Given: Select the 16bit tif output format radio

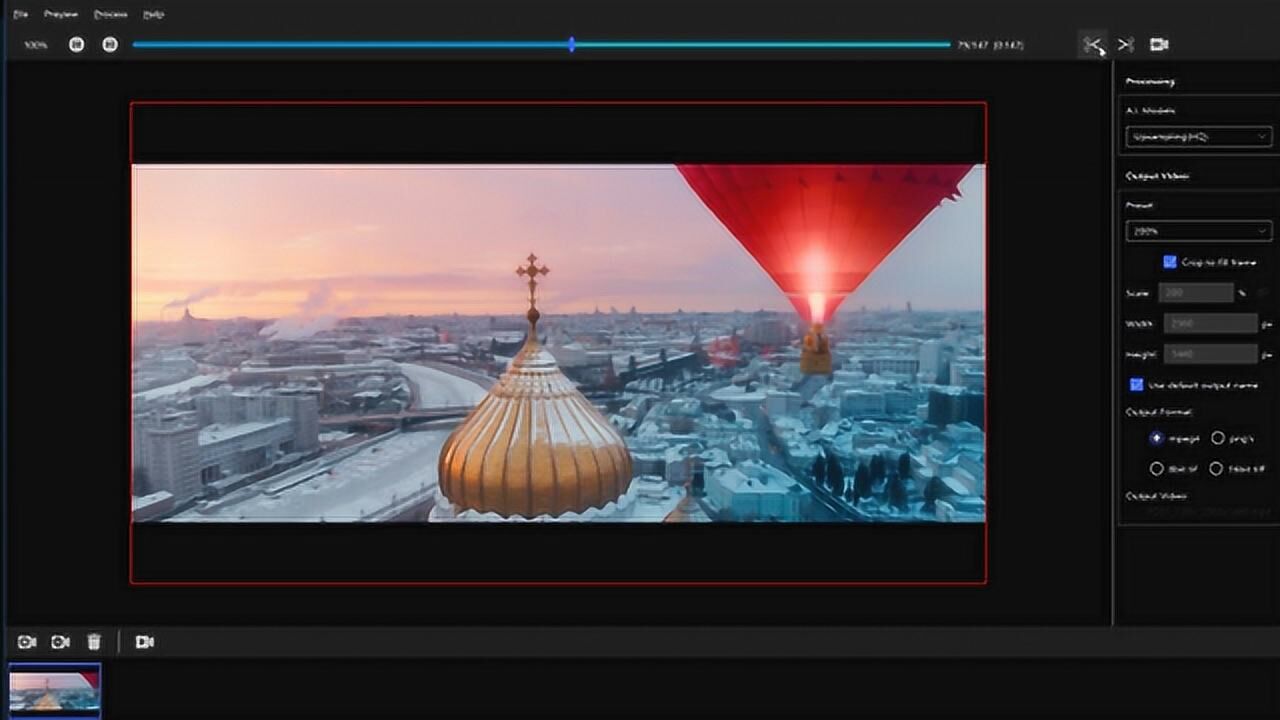Looking at the screenshot, I should point(1216,468).
